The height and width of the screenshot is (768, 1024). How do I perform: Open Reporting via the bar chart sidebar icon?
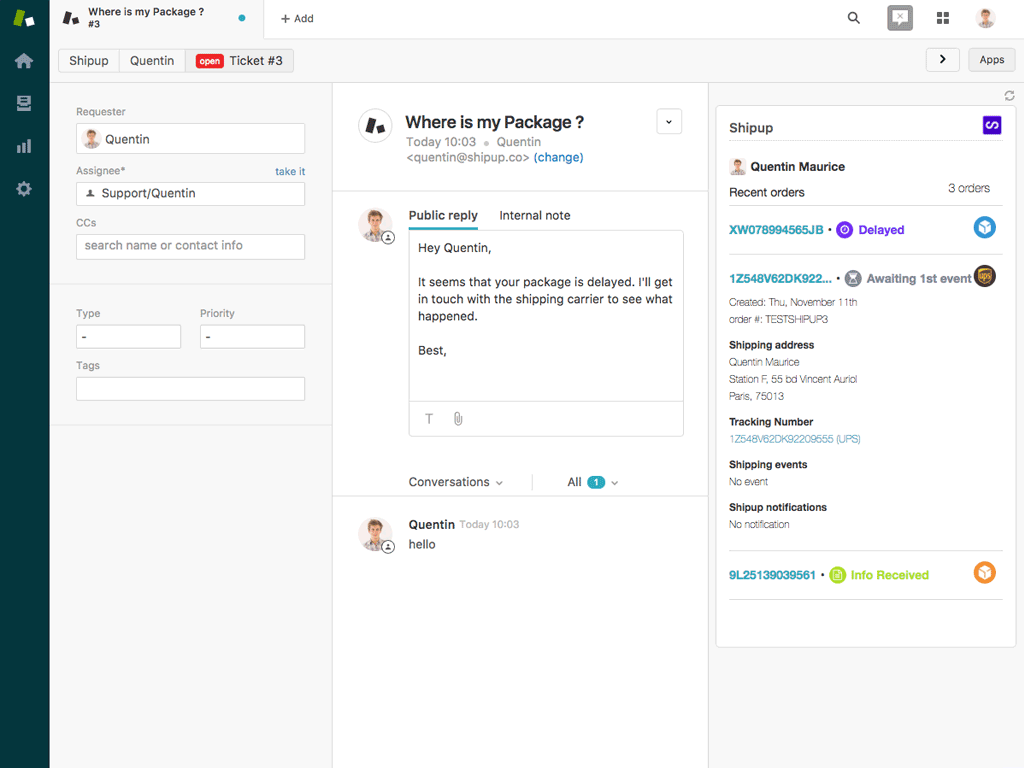[x=23, y=146]
